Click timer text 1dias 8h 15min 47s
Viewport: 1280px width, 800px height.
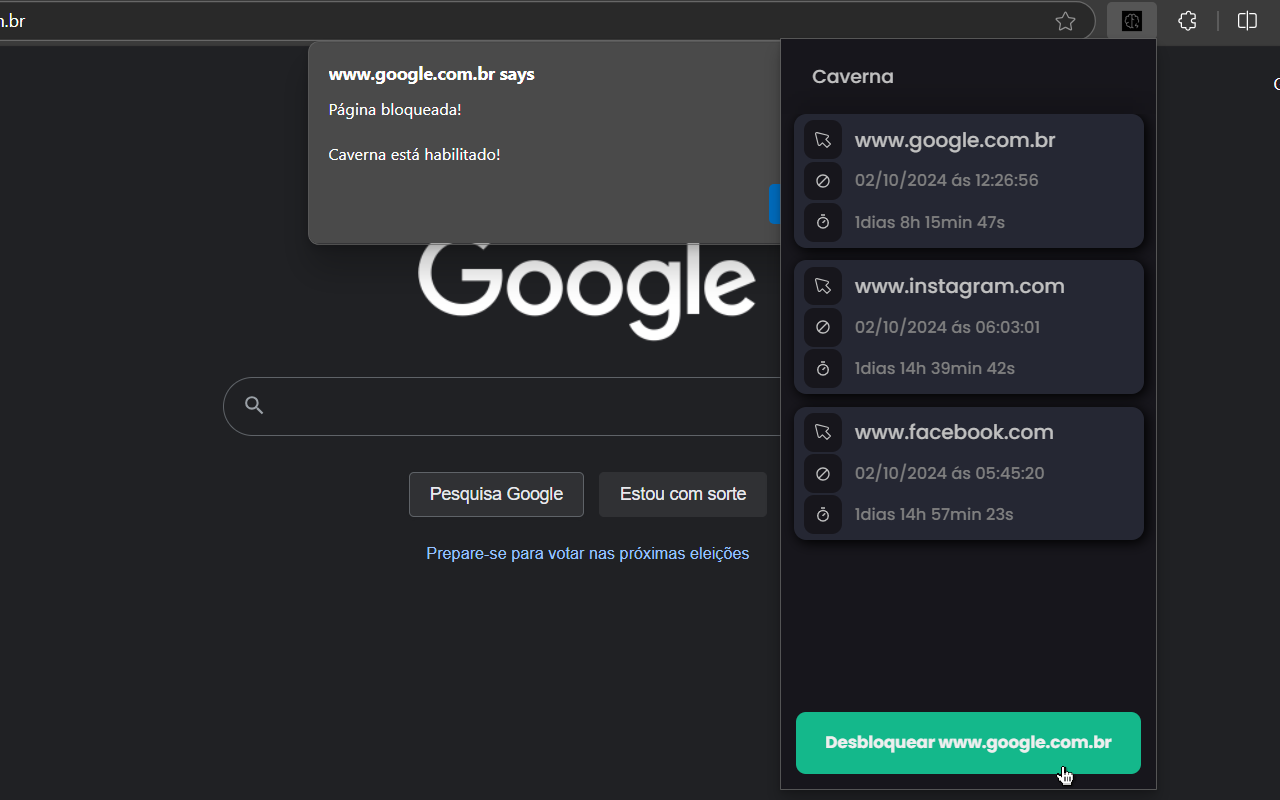929,222
